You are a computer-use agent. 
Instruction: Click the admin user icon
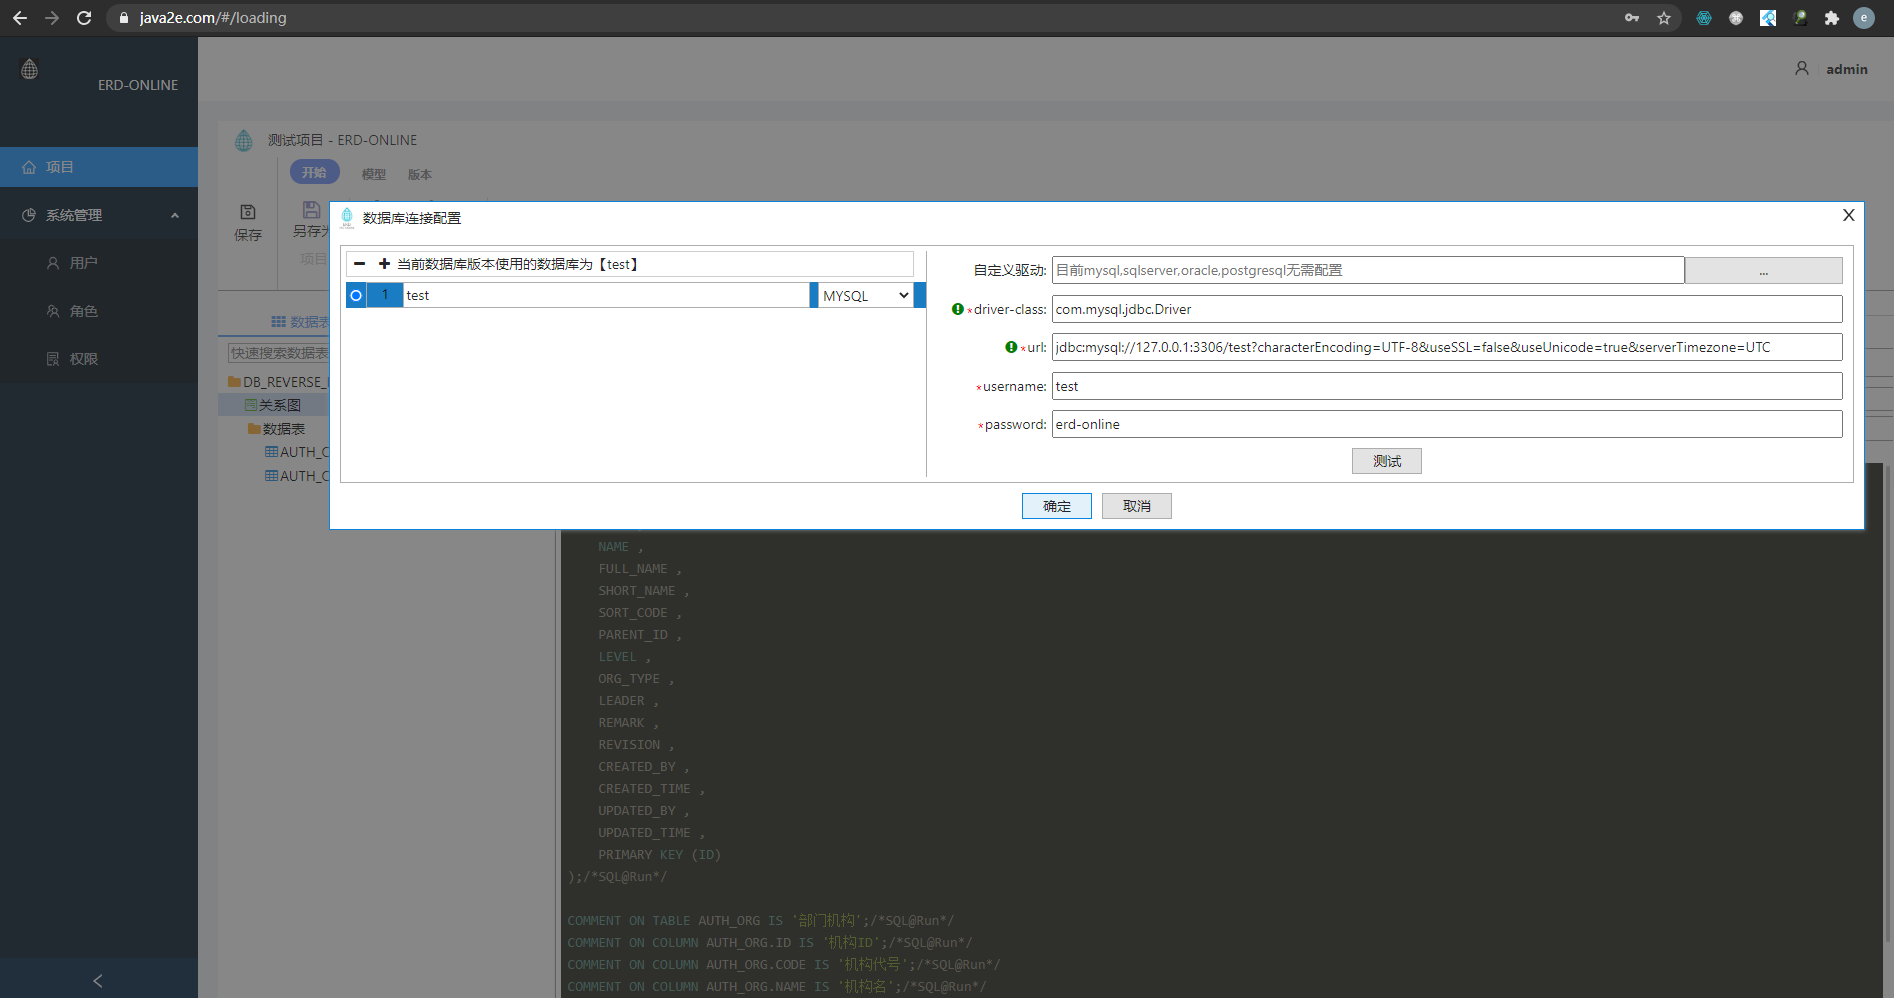tap(1802, 68)
